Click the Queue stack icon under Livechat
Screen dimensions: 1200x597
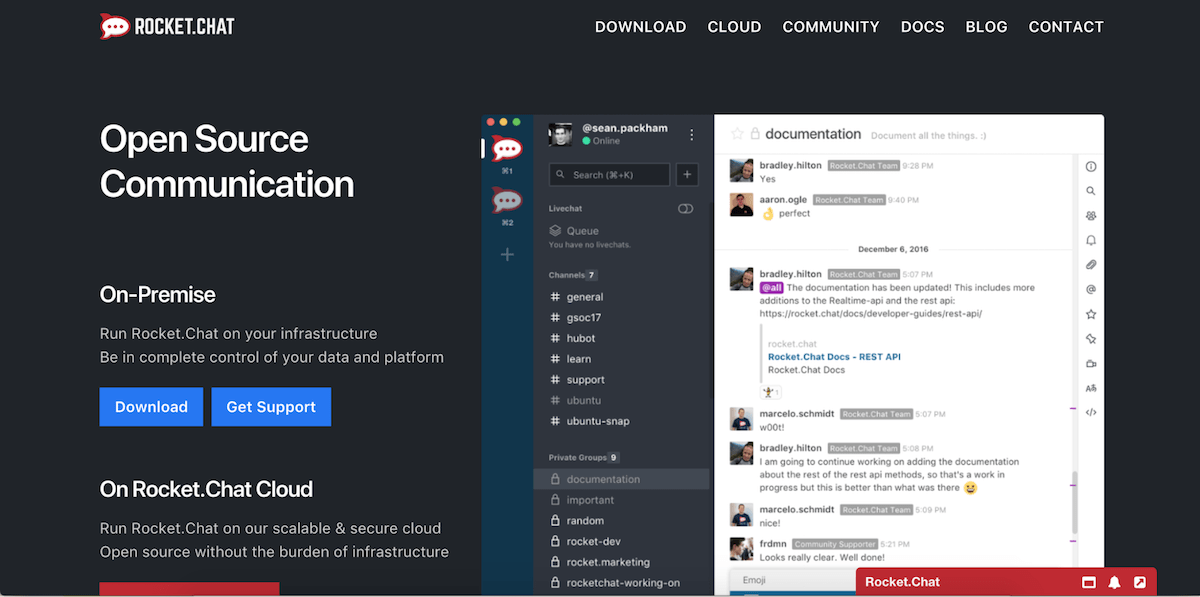click(555, 231)
